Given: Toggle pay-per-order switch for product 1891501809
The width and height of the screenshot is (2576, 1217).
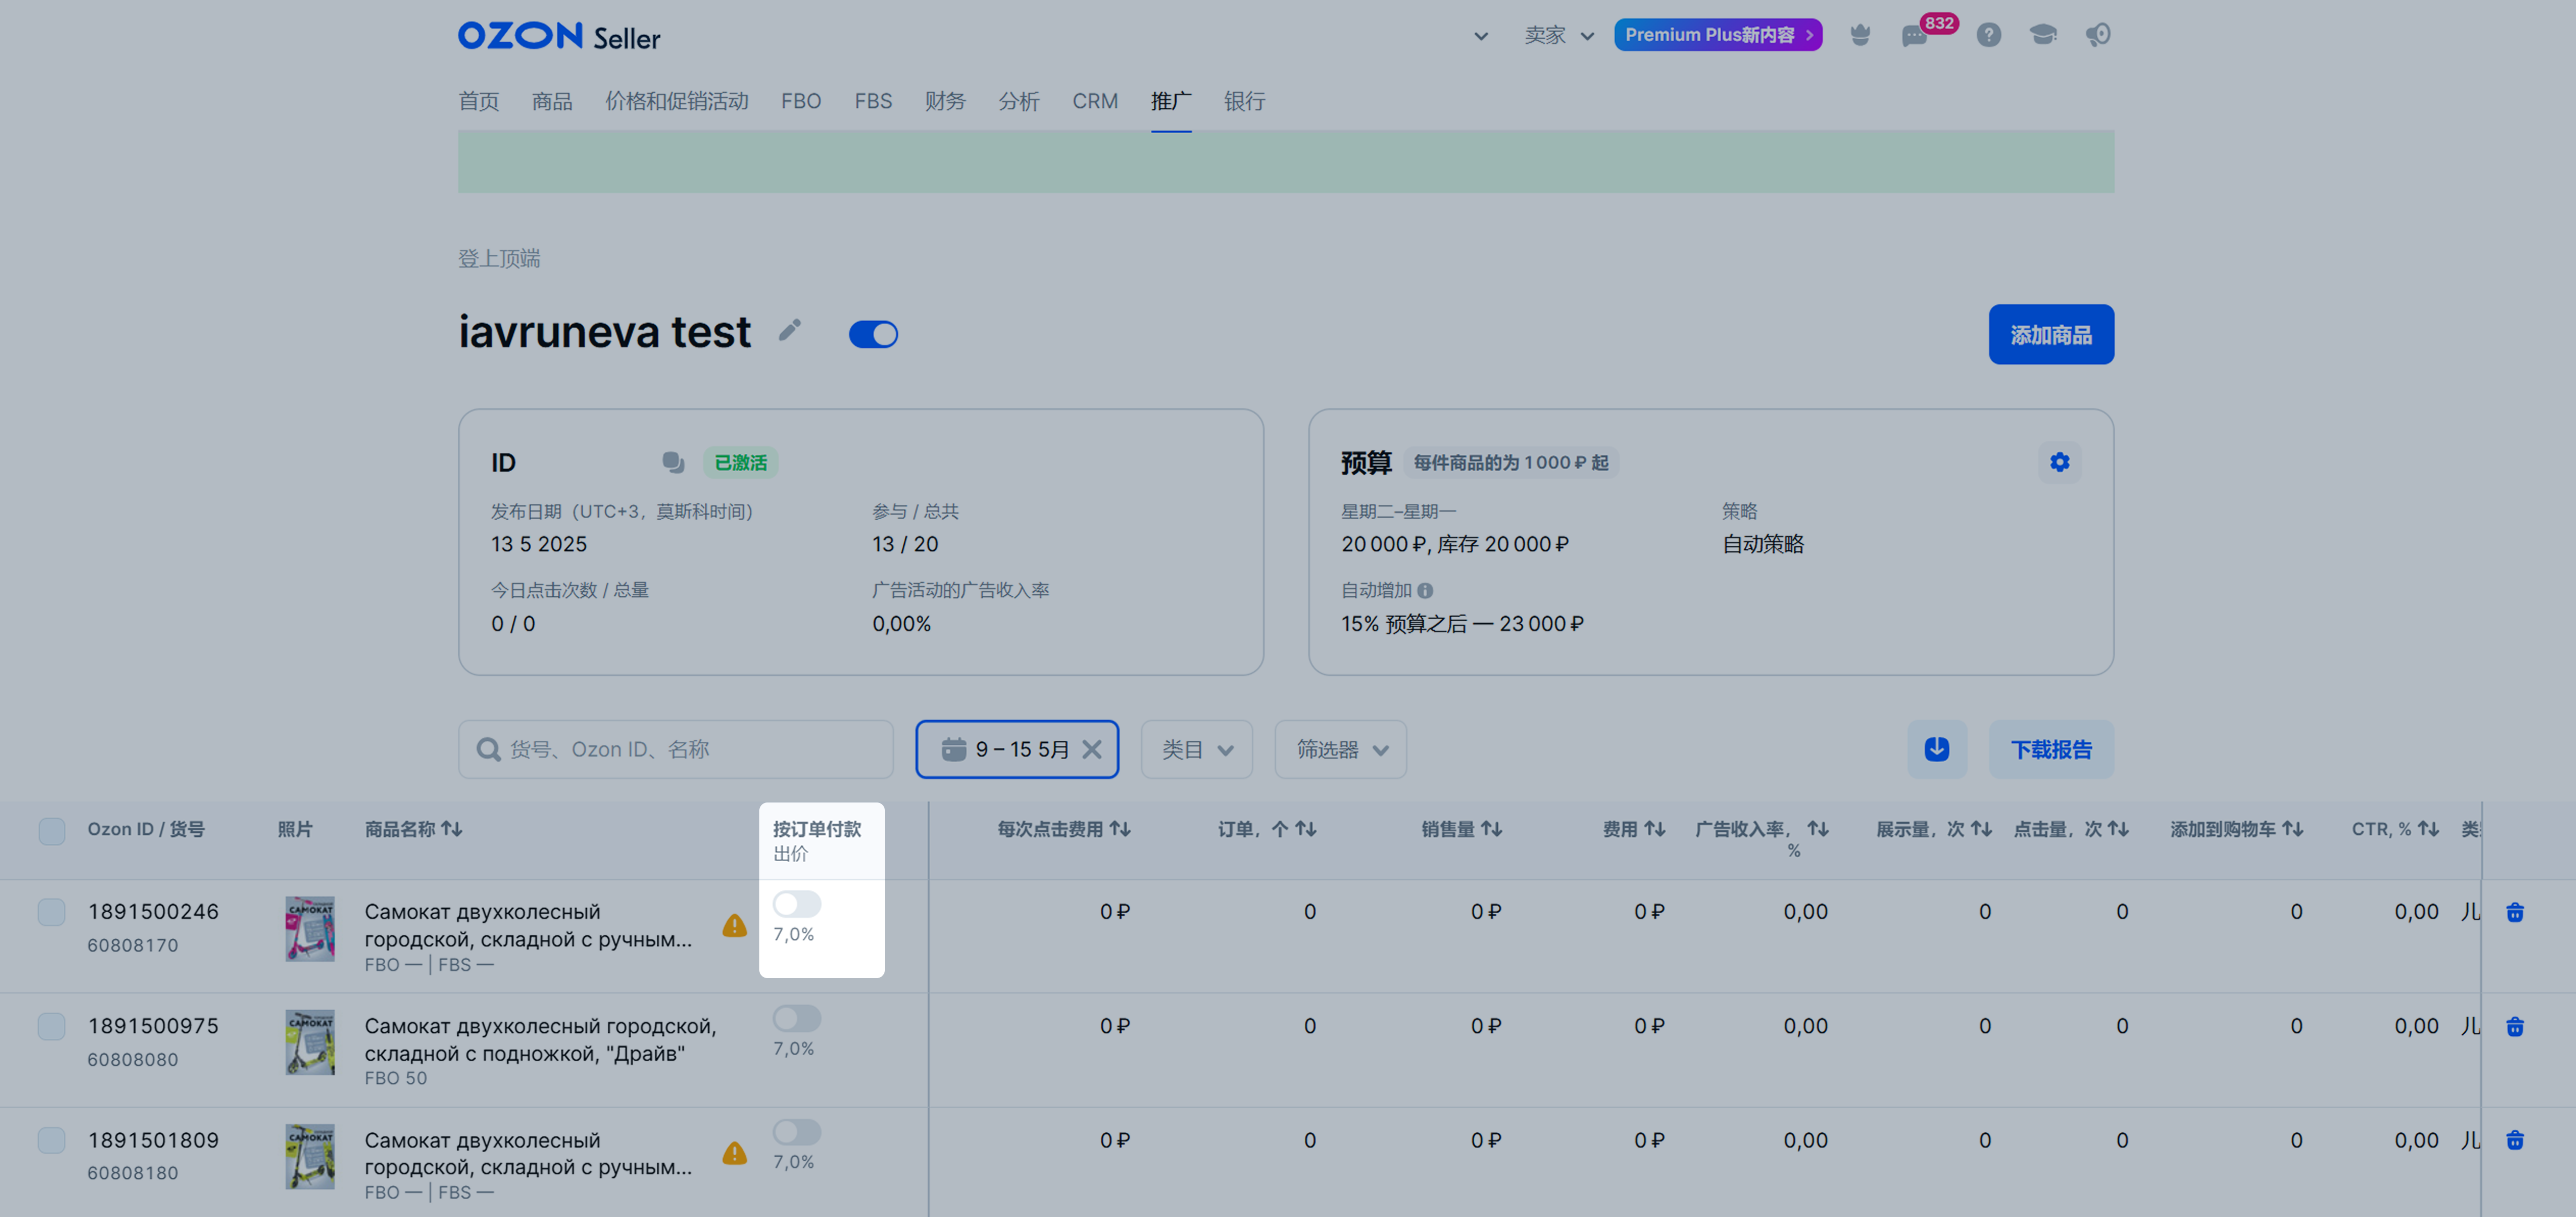Looking at the screenshot, I should pos(797,1132).
